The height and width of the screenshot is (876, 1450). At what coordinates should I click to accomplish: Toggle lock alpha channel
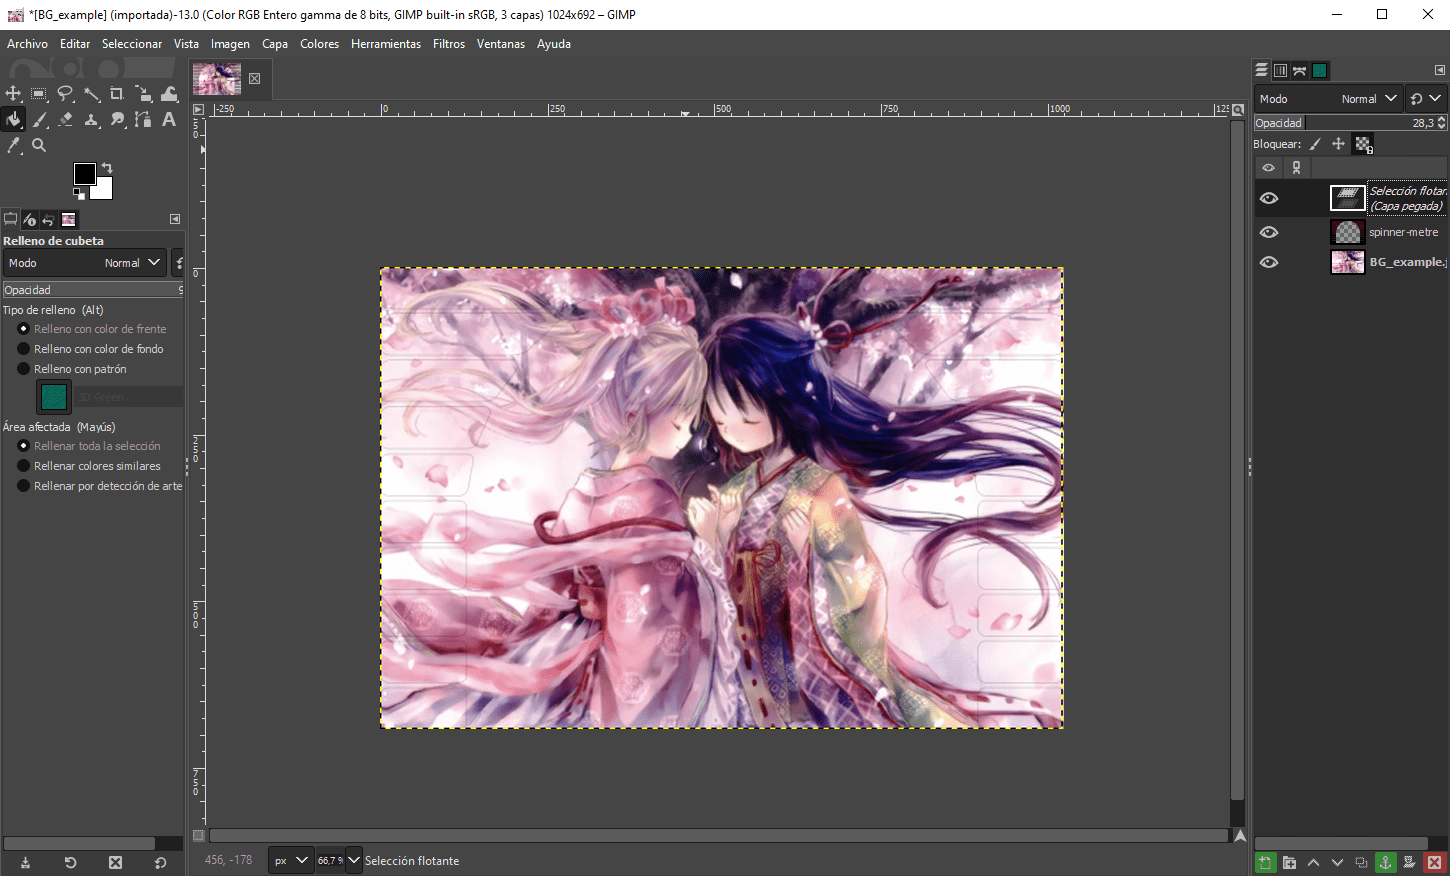[x=1363, y=145]
